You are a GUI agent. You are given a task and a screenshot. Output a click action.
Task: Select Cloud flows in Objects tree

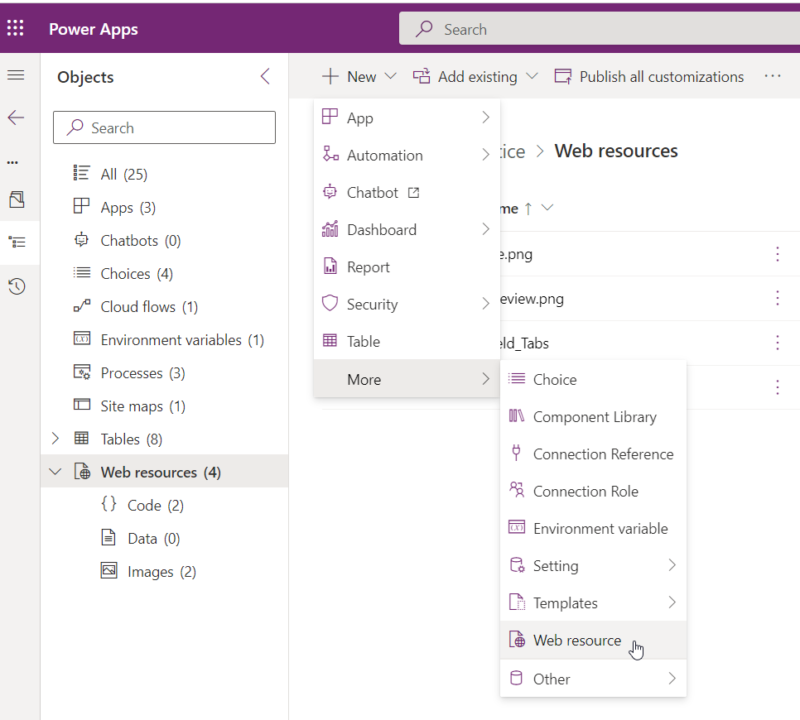click(x=149, y=307)
